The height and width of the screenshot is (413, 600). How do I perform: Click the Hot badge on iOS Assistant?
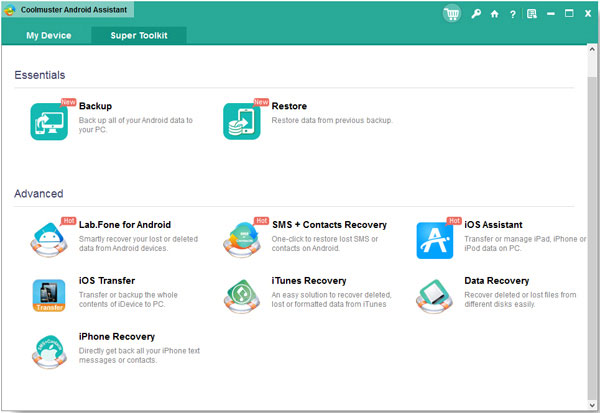(x=454, y=221)
